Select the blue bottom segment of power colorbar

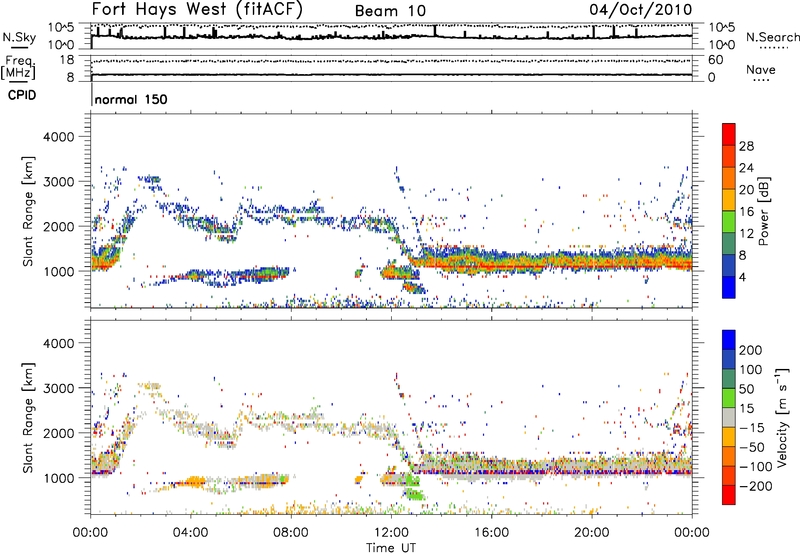click(729, 287)
